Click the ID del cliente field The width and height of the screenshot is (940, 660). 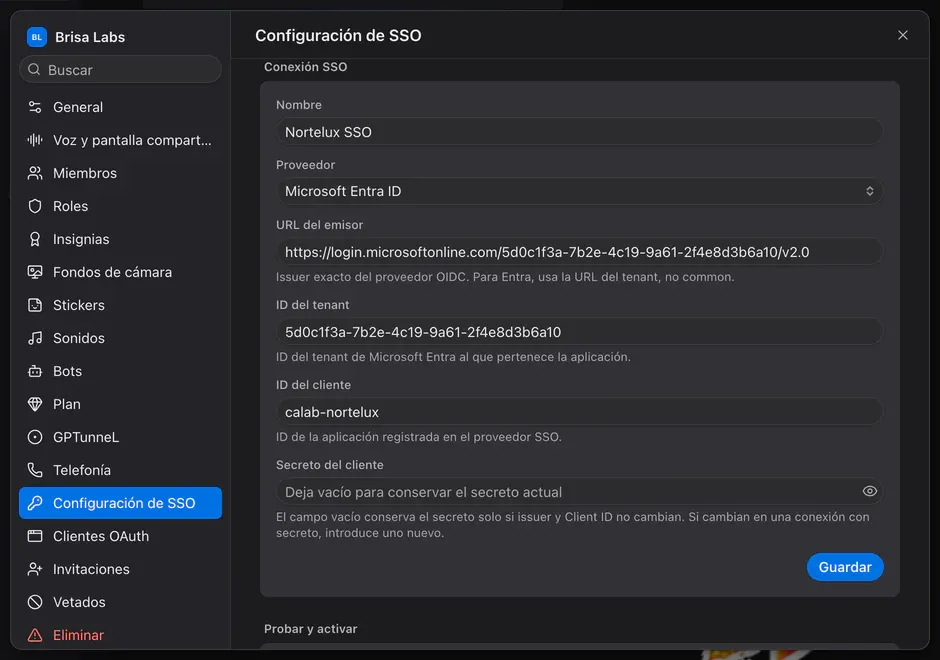pos(579,412)
